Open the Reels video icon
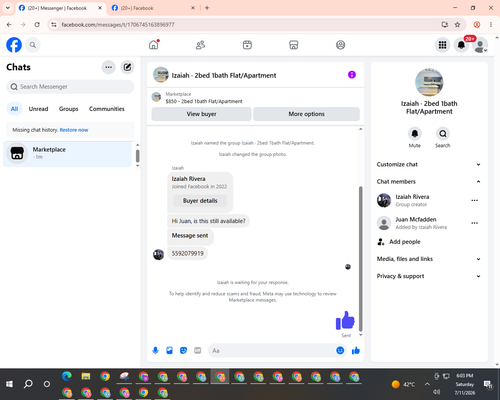 247,45
